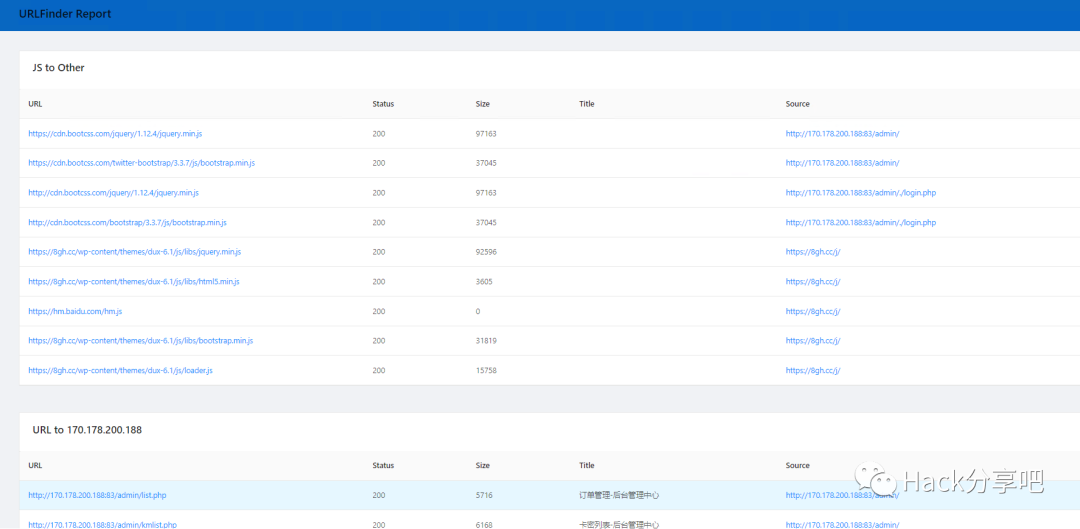1080x529 pixels.
Task: Open 8gh.cc/j/ source link in libs/jquery.min.js row
Action: coord(813,252)
